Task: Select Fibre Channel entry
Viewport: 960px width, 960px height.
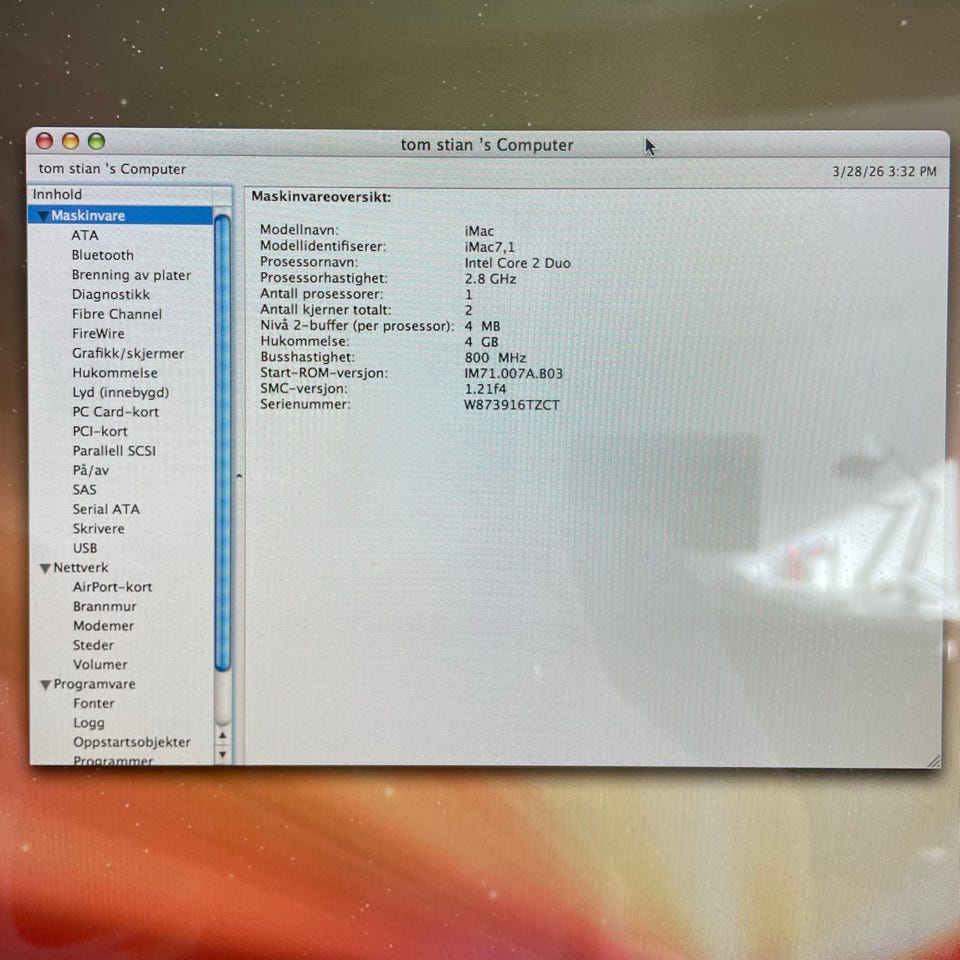Action: [117, 314]
